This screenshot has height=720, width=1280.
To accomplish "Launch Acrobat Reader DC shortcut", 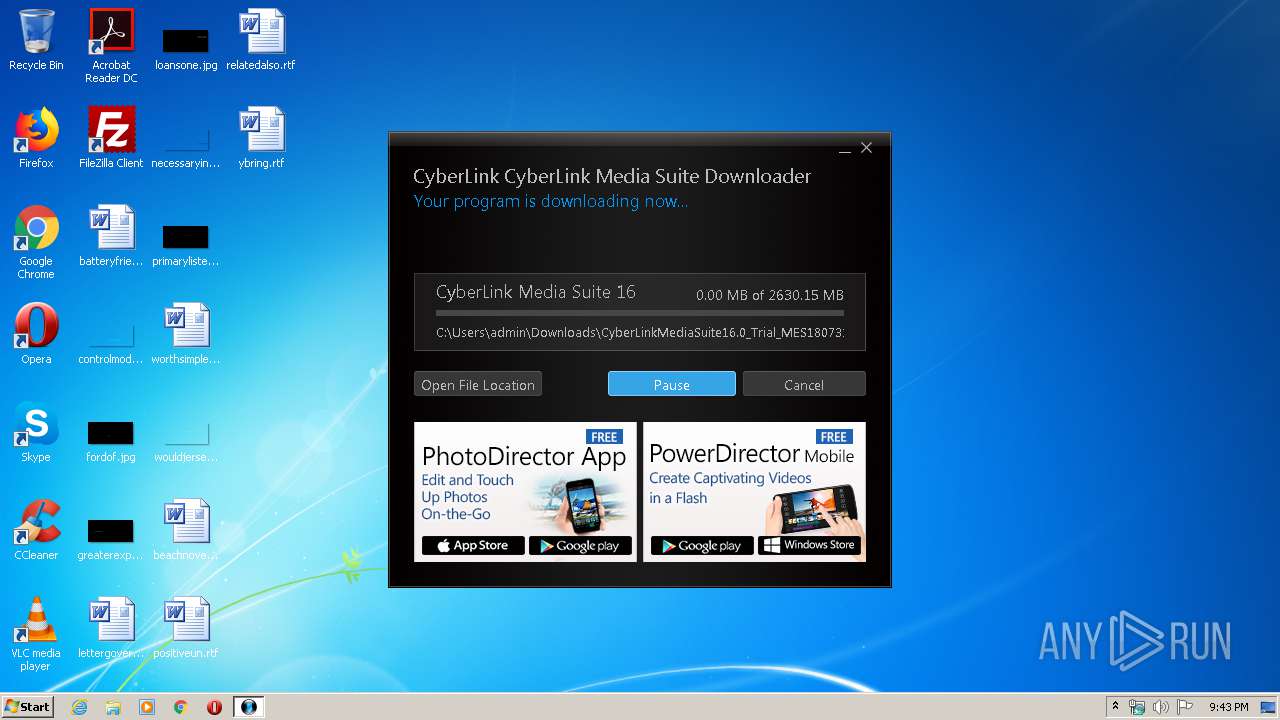I will (x=111, y=46).
